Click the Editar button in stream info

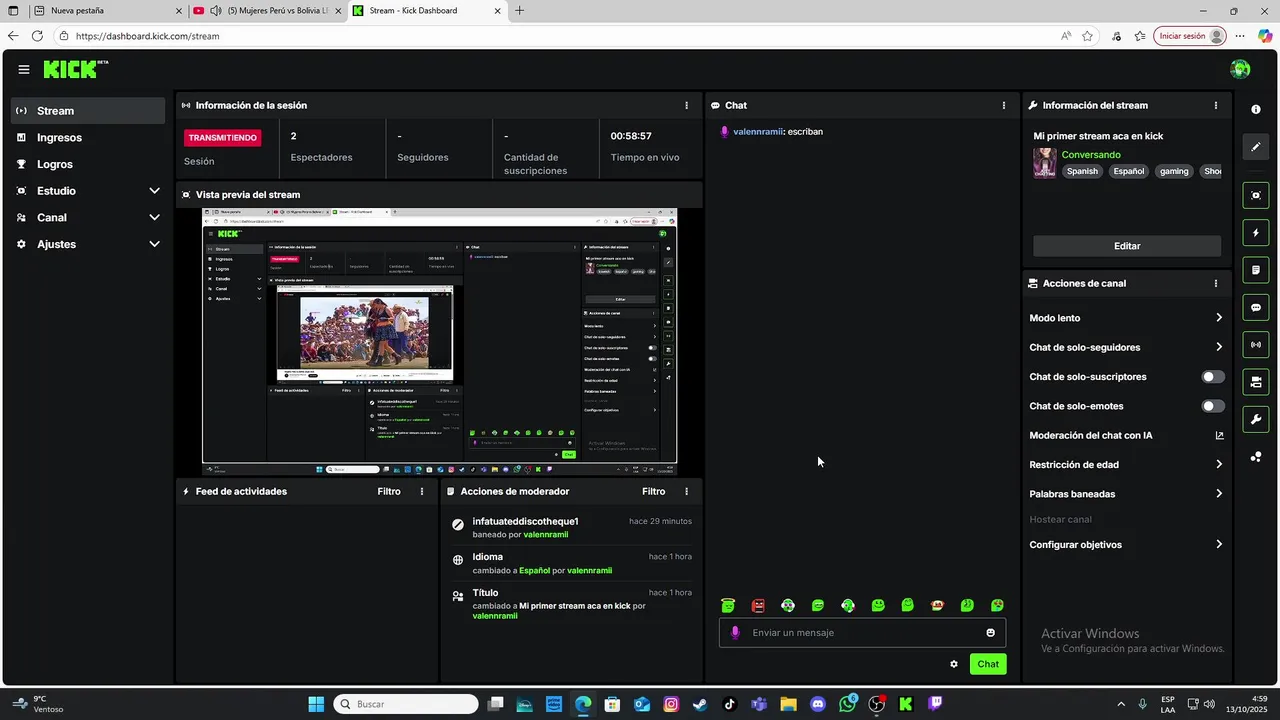coord(1127,246)
